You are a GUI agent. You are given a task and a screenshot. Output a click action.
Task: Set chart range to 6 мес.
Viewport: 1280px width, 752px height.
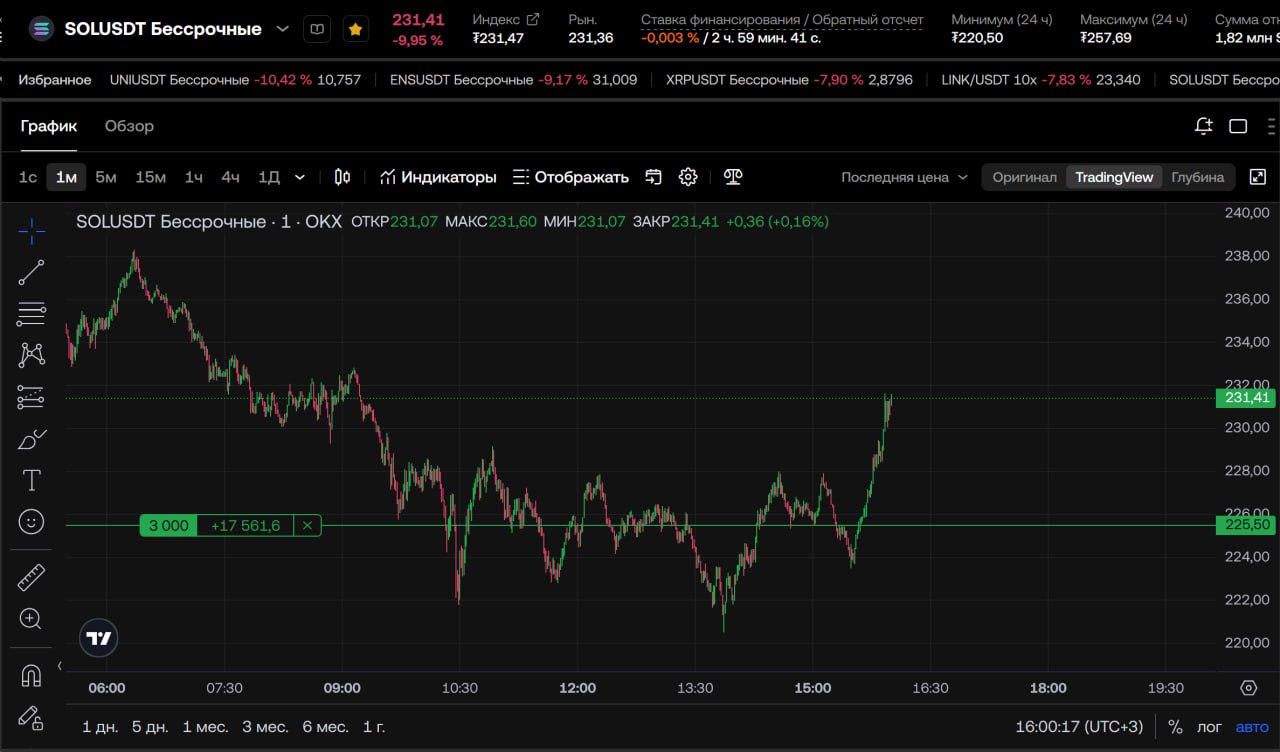(x=325, y=727)
